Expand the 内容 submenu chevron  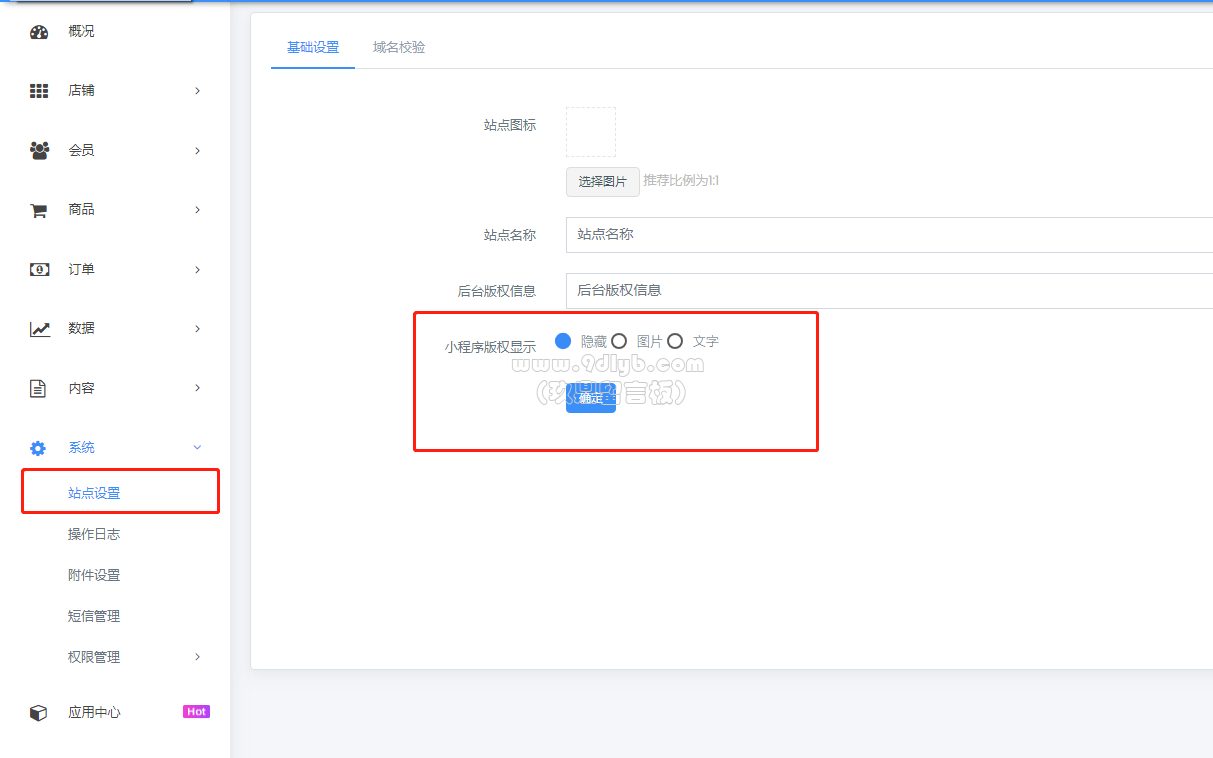coord(197,388)
